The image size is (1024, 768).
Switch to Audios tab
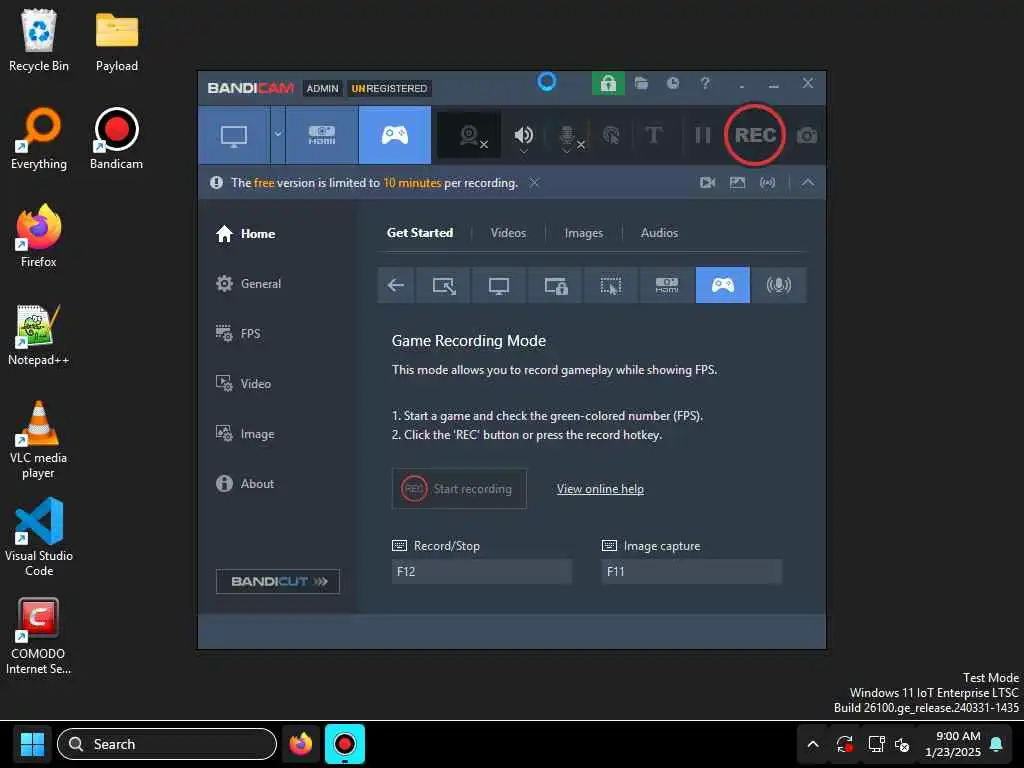tap(659, 233)
